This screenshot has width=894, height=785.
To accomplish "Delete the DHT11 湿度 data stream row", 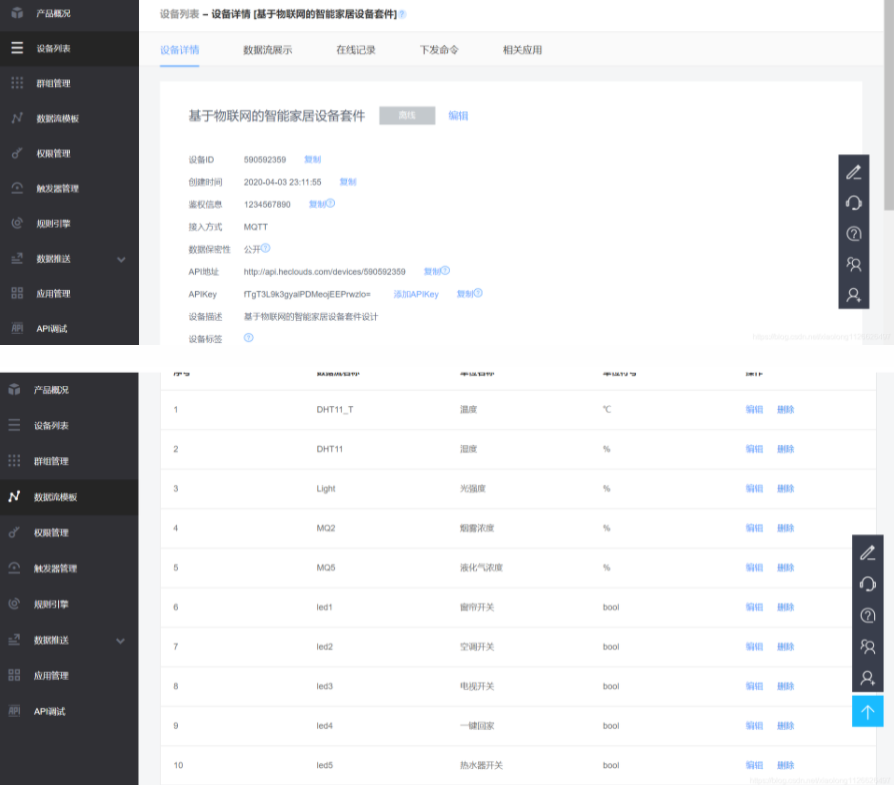I will tap(785, 449).
